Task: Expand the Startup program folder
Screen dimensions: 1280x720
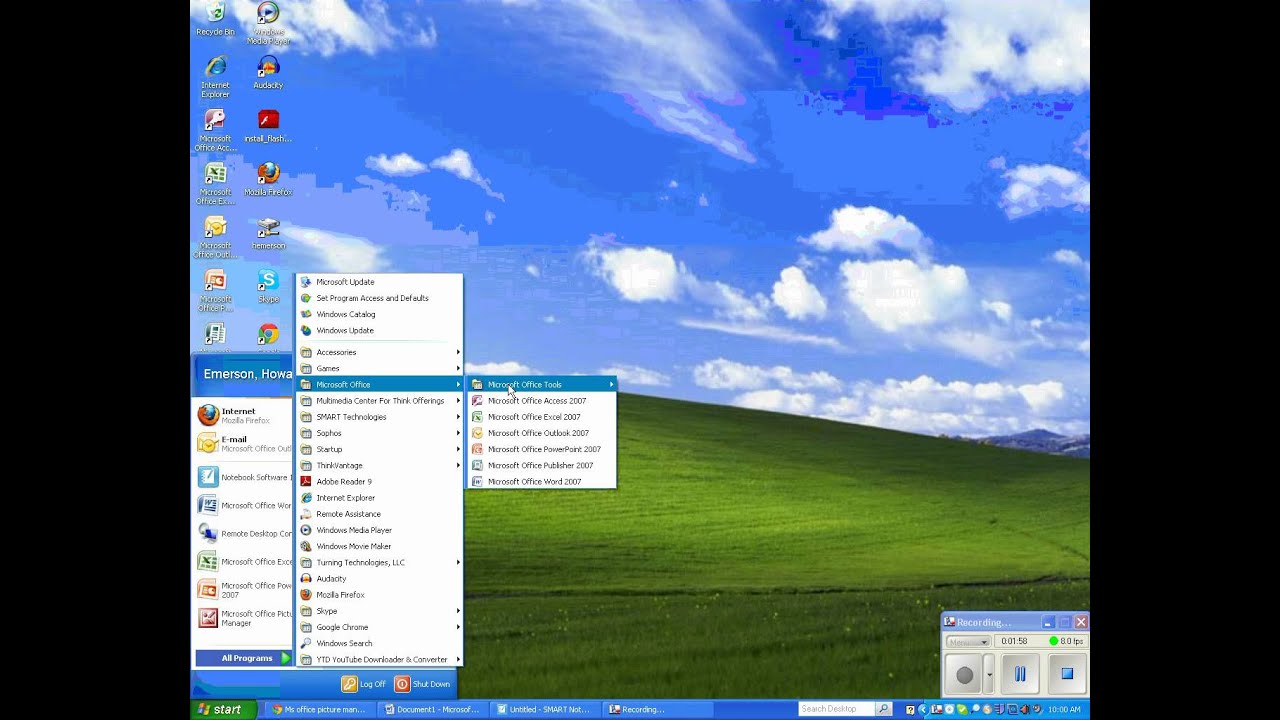Action: coord(379,449)
